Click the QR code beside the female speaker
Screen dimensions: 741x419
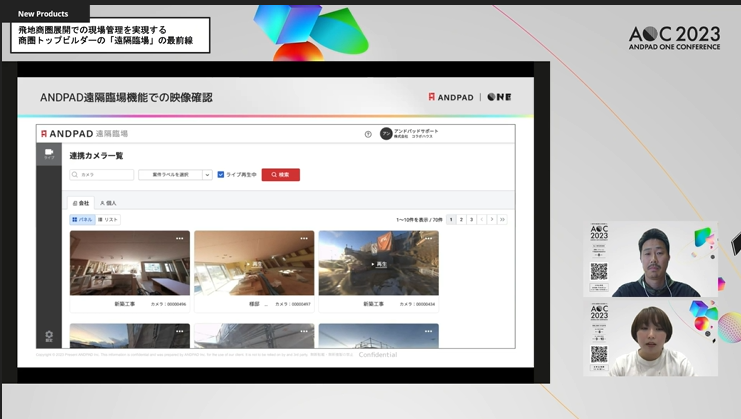[x=599, y=354]
